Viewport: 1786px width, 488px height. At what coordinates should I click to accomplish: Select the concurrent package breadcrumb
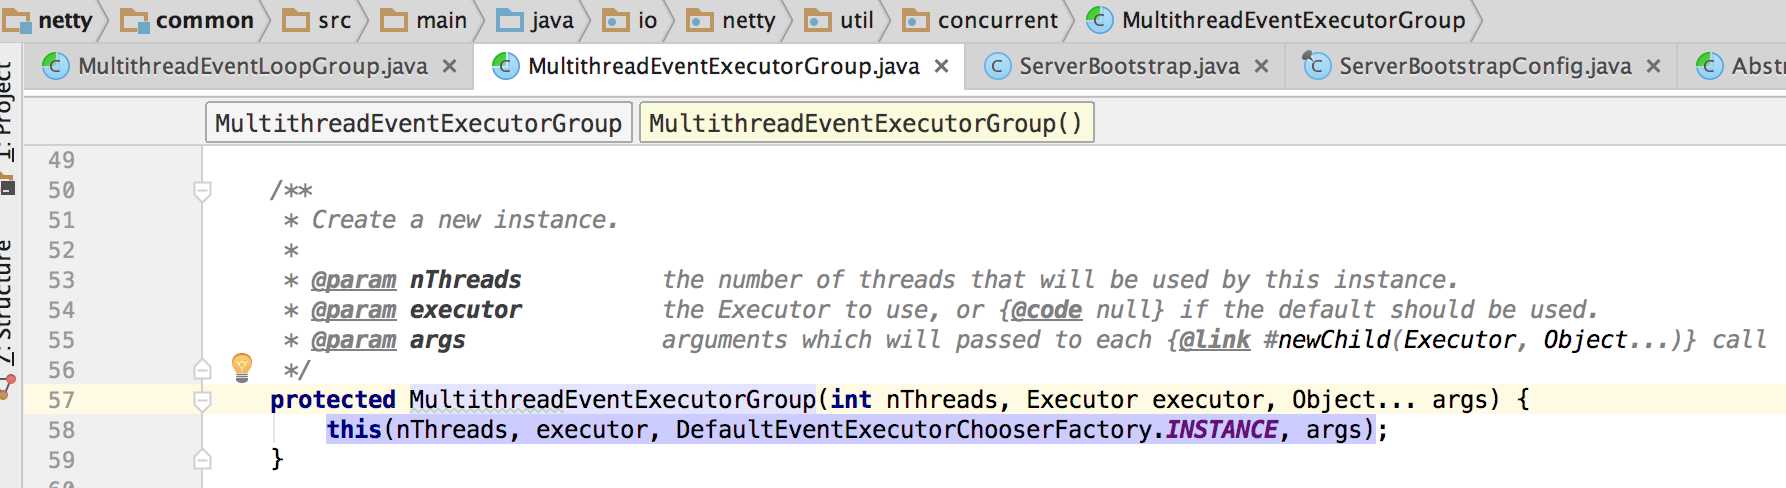tap(980, 20)
